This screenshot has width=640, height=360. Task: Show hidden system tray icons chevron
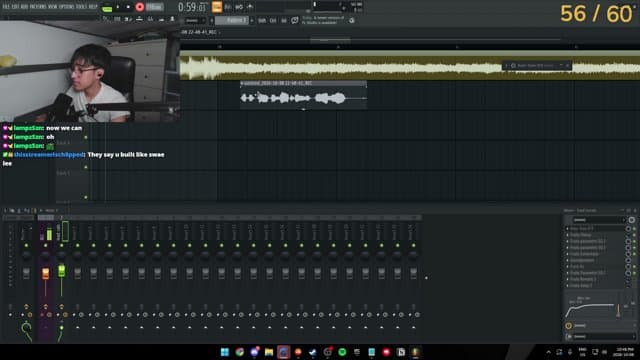coord(549,352)
